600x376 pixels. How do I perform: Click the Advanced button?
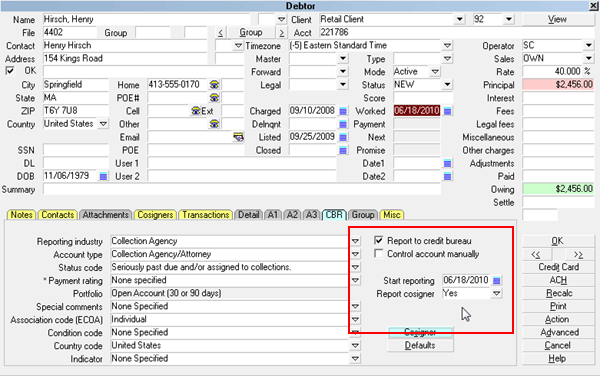click(558, 332)
